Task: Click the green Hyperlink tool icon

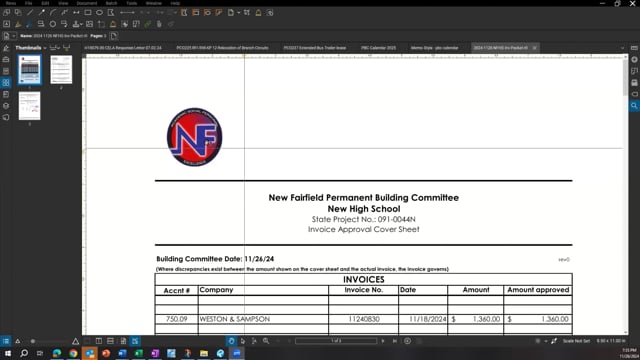Action: [148, 24]
